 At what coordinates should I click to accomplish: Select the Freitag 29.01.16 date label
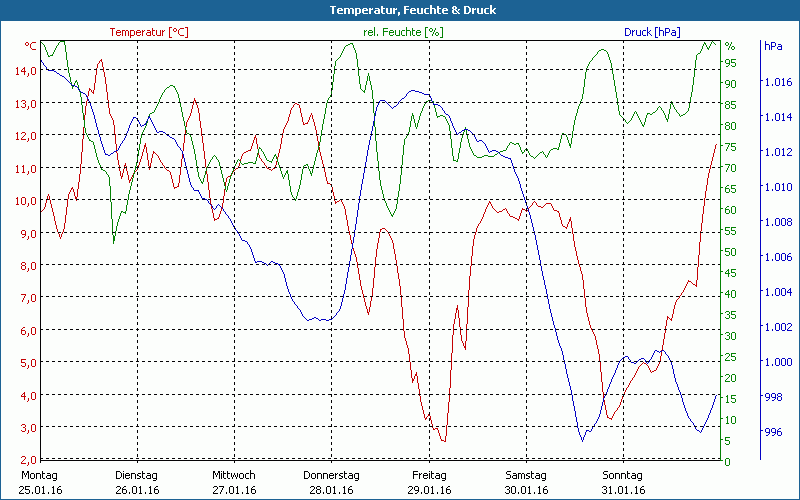tap(428, 482)
